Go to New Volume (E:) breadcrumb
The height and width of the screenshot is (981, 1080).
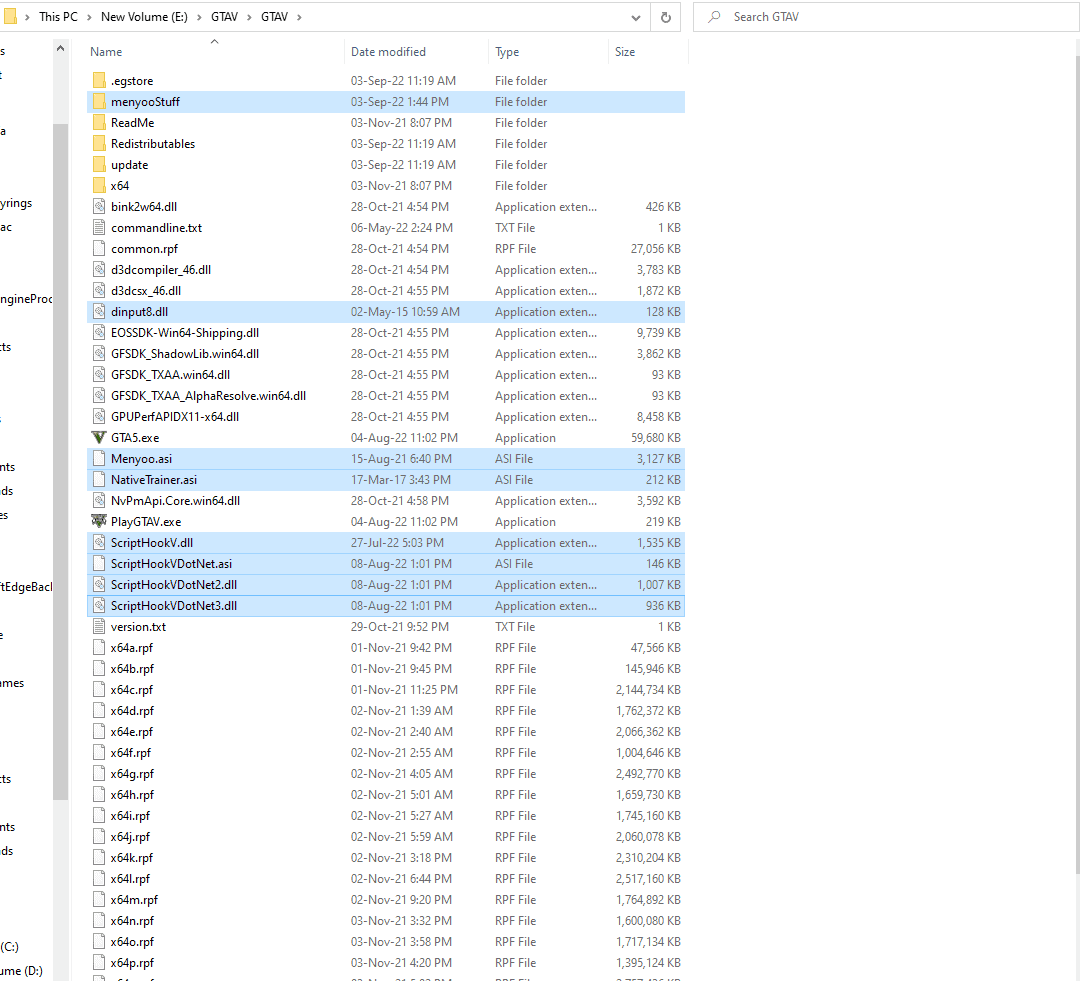pyautogui.click(x=144, y=17)
